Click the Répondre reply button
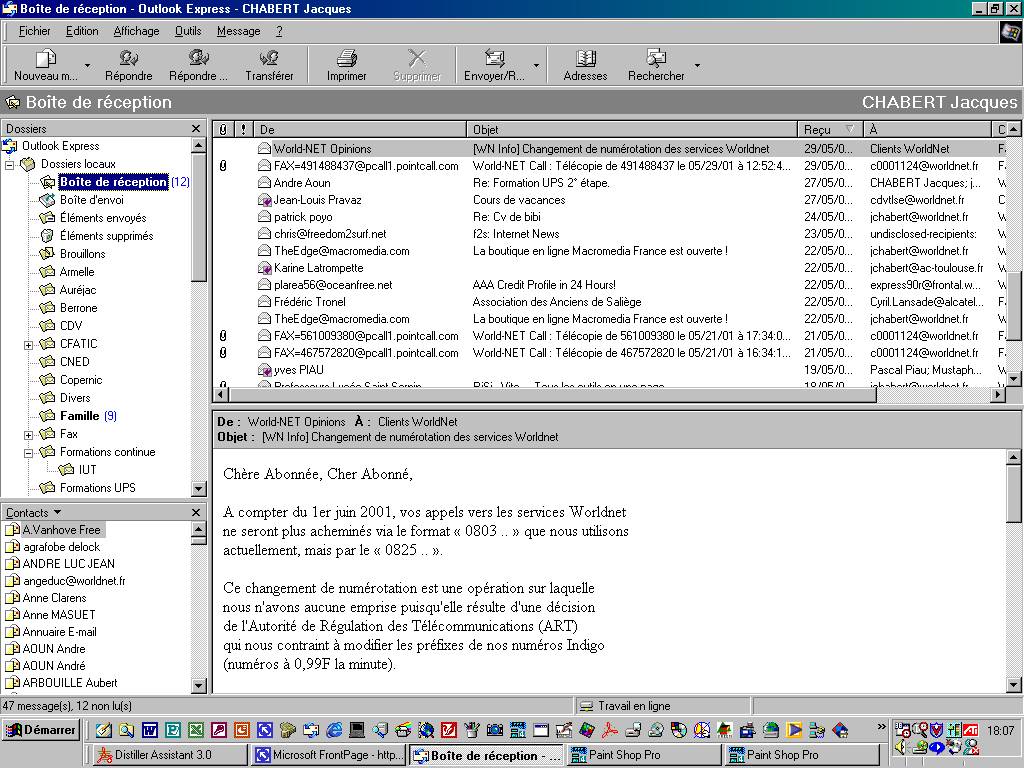 [x=129, y=65]
